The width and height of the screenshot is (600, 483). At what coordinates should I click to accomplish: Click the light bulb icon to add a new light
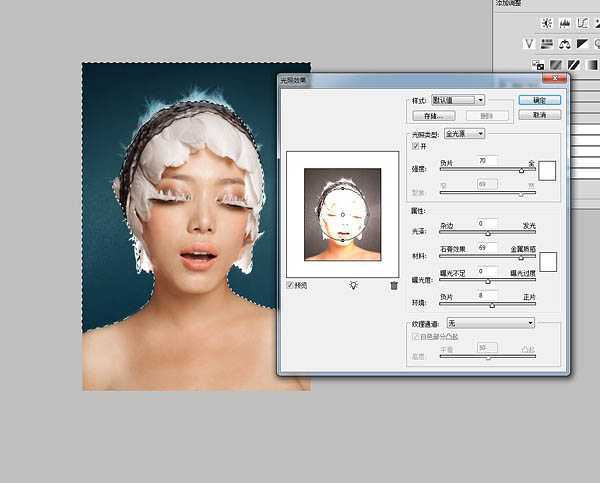click(x=353, y=285)
